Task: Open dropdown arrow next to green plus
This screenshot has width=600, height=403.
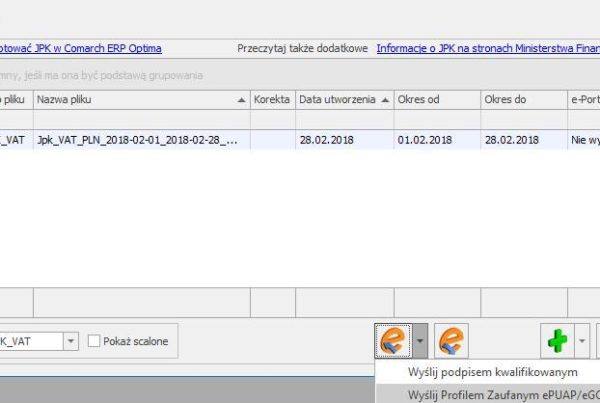Action: click(583, 341)
